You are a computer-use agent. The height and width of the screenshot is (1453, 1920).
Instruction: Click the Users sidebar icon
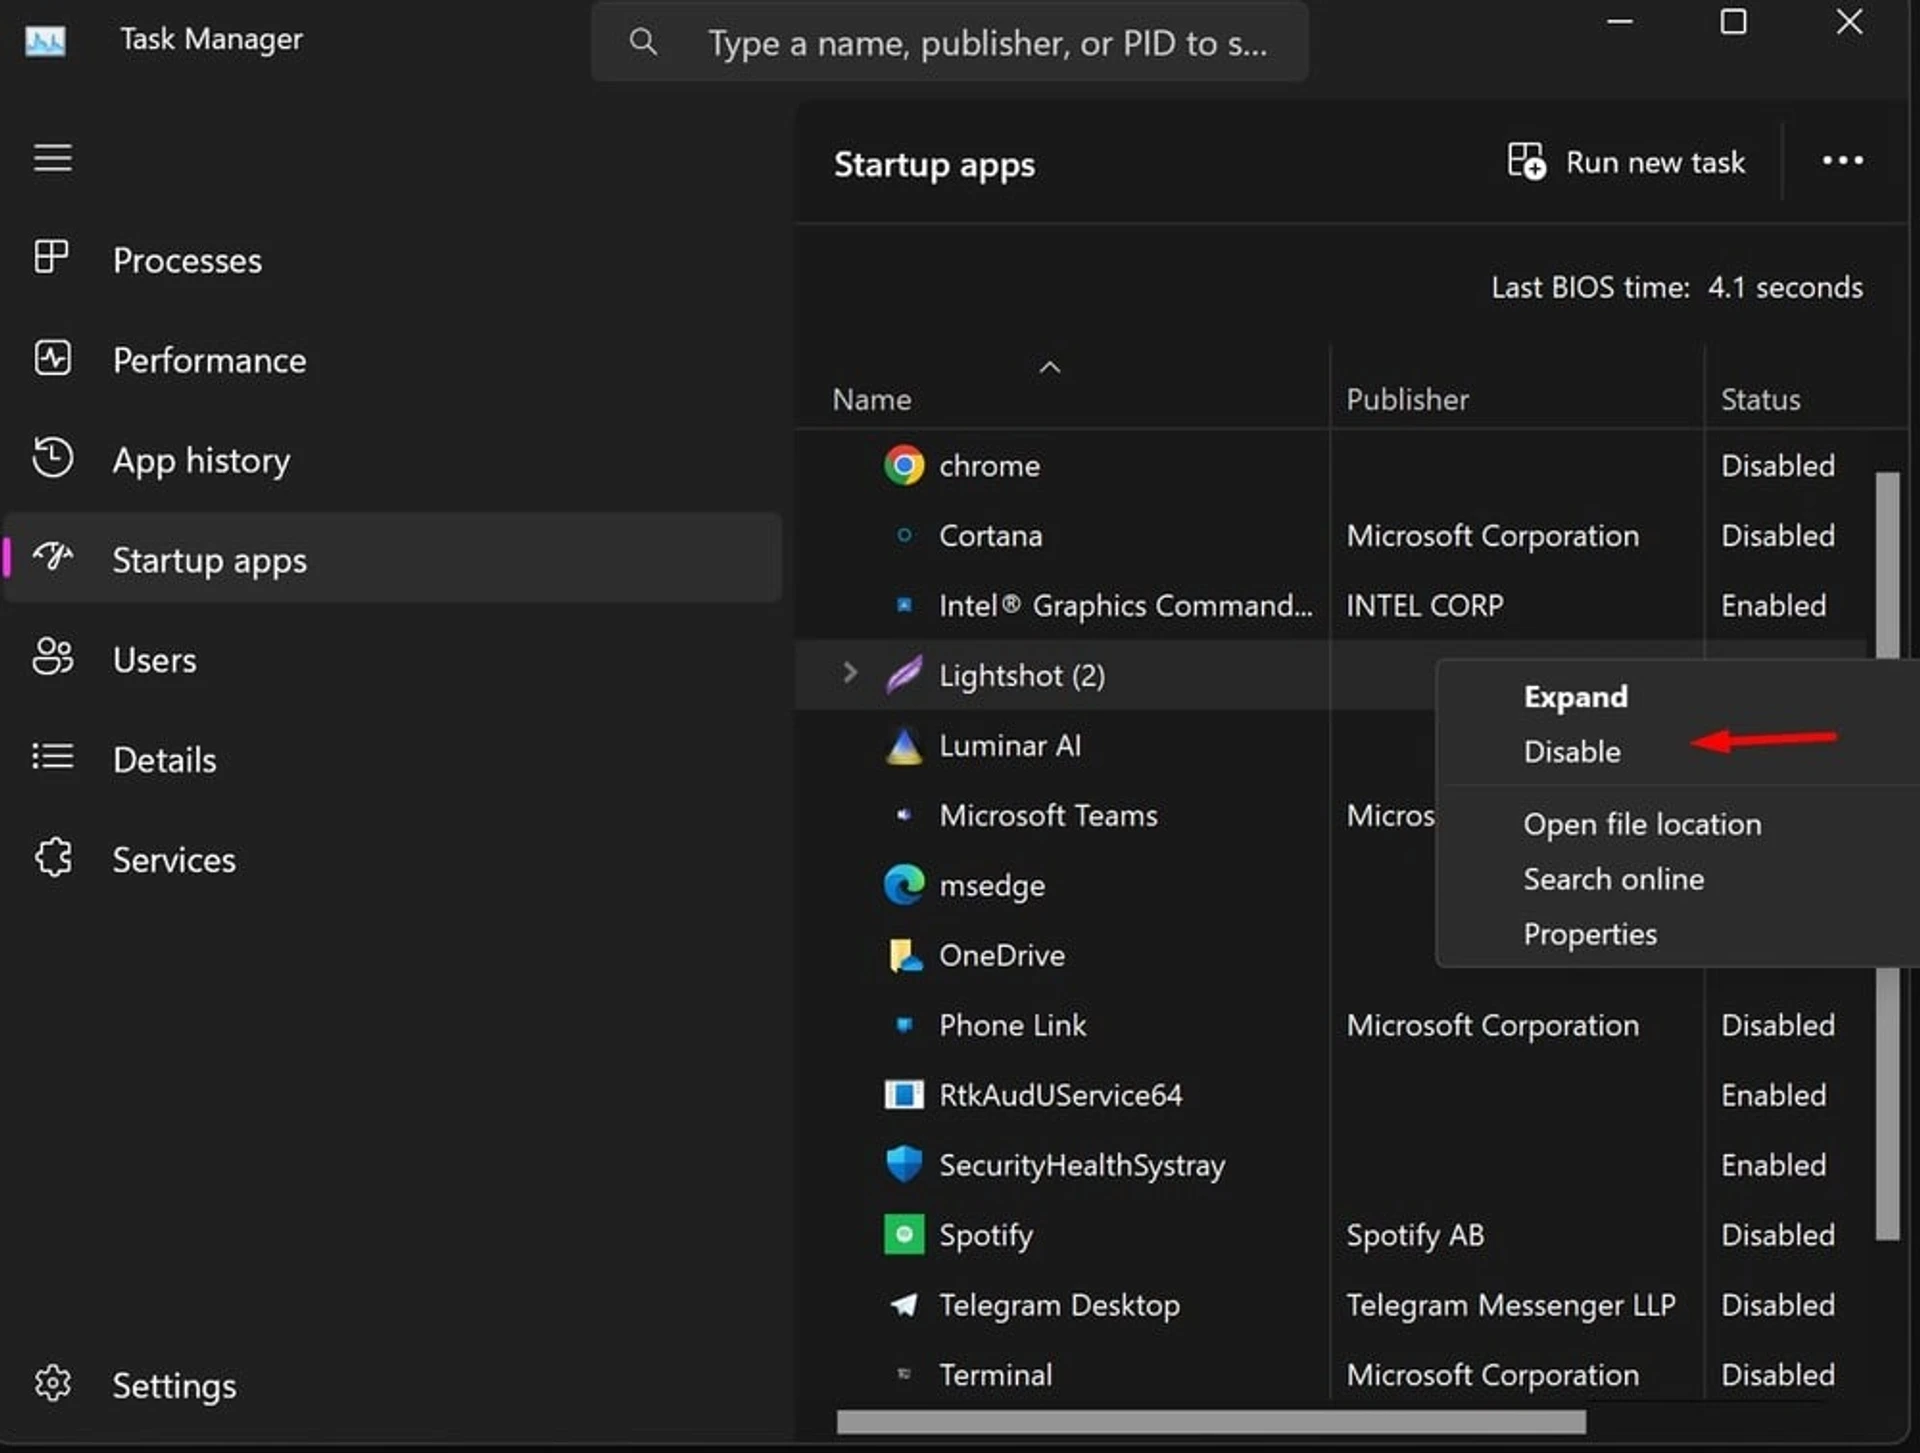coord(52,657)
